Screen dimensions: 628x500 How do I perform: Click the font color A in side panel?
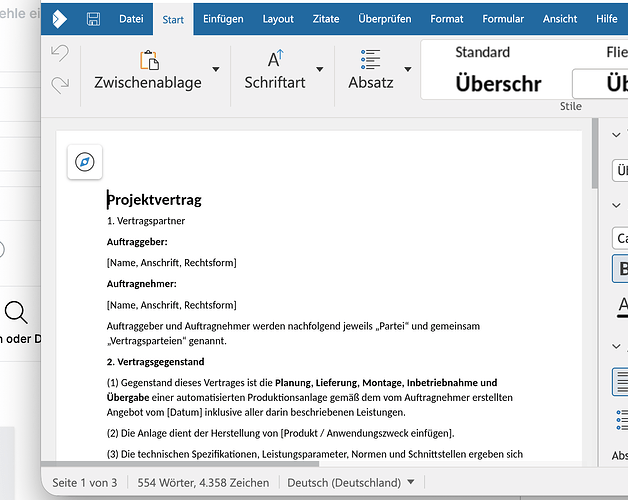pos(623,306)
